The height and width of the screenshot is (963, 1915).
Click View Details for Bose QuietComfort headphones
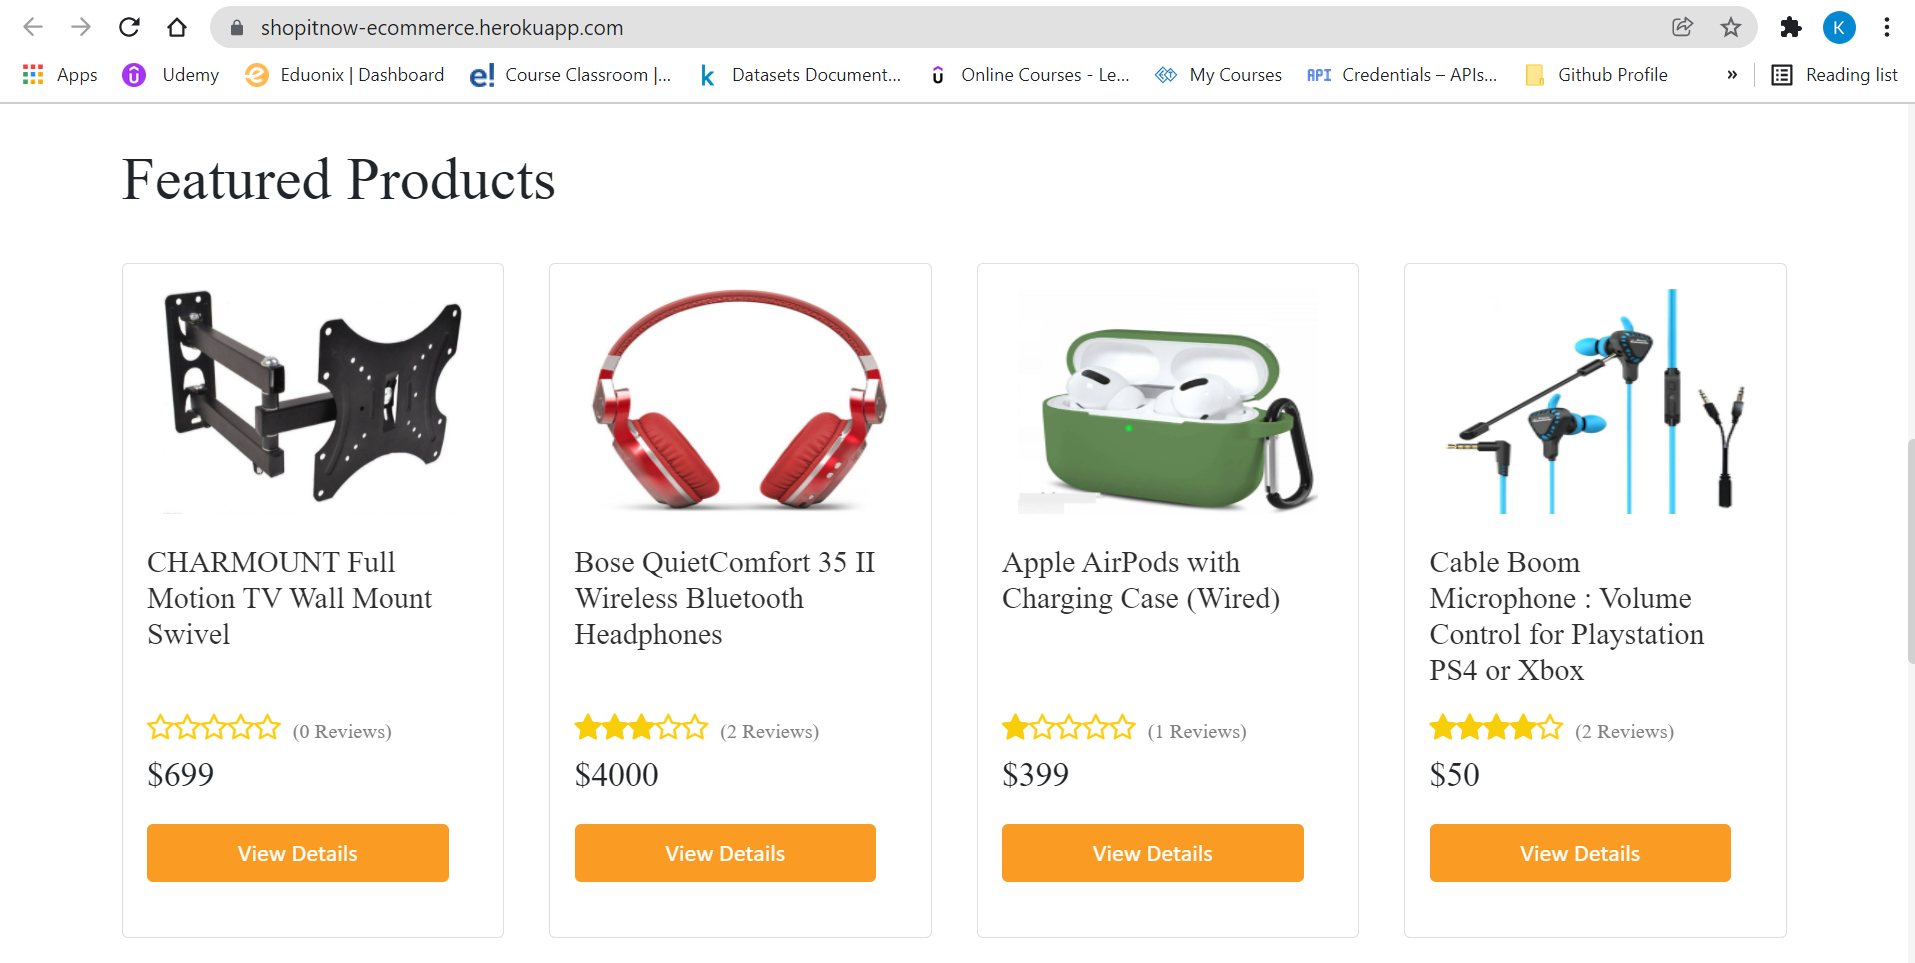pyautogui.click(x=725, y=853)
